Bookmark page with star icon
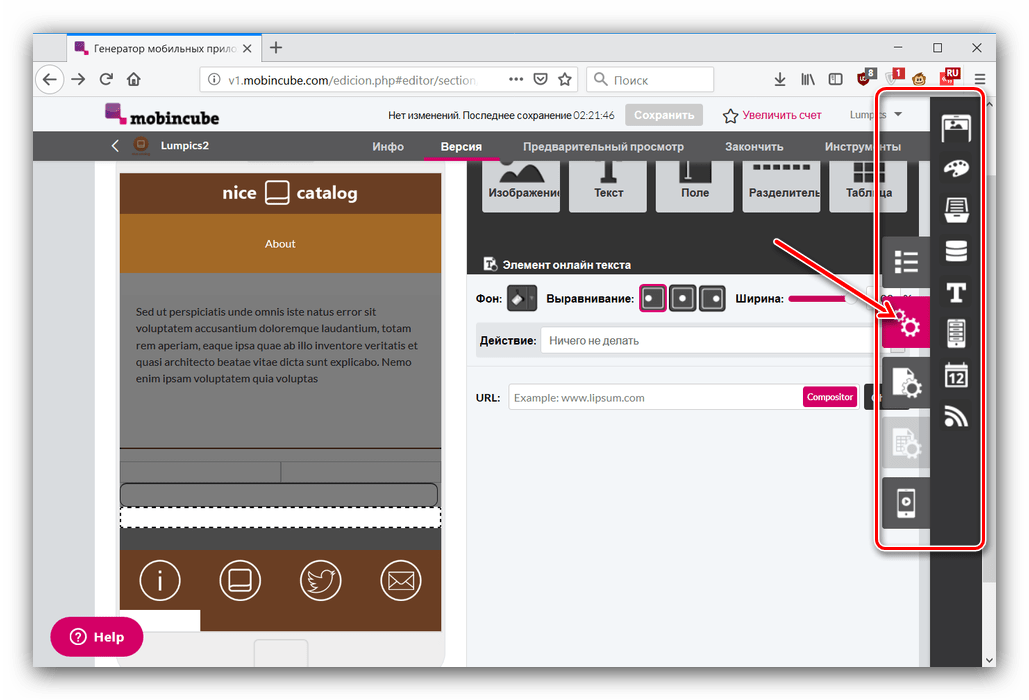This screenshot has height=700, width=1029. tap(564, 79)
